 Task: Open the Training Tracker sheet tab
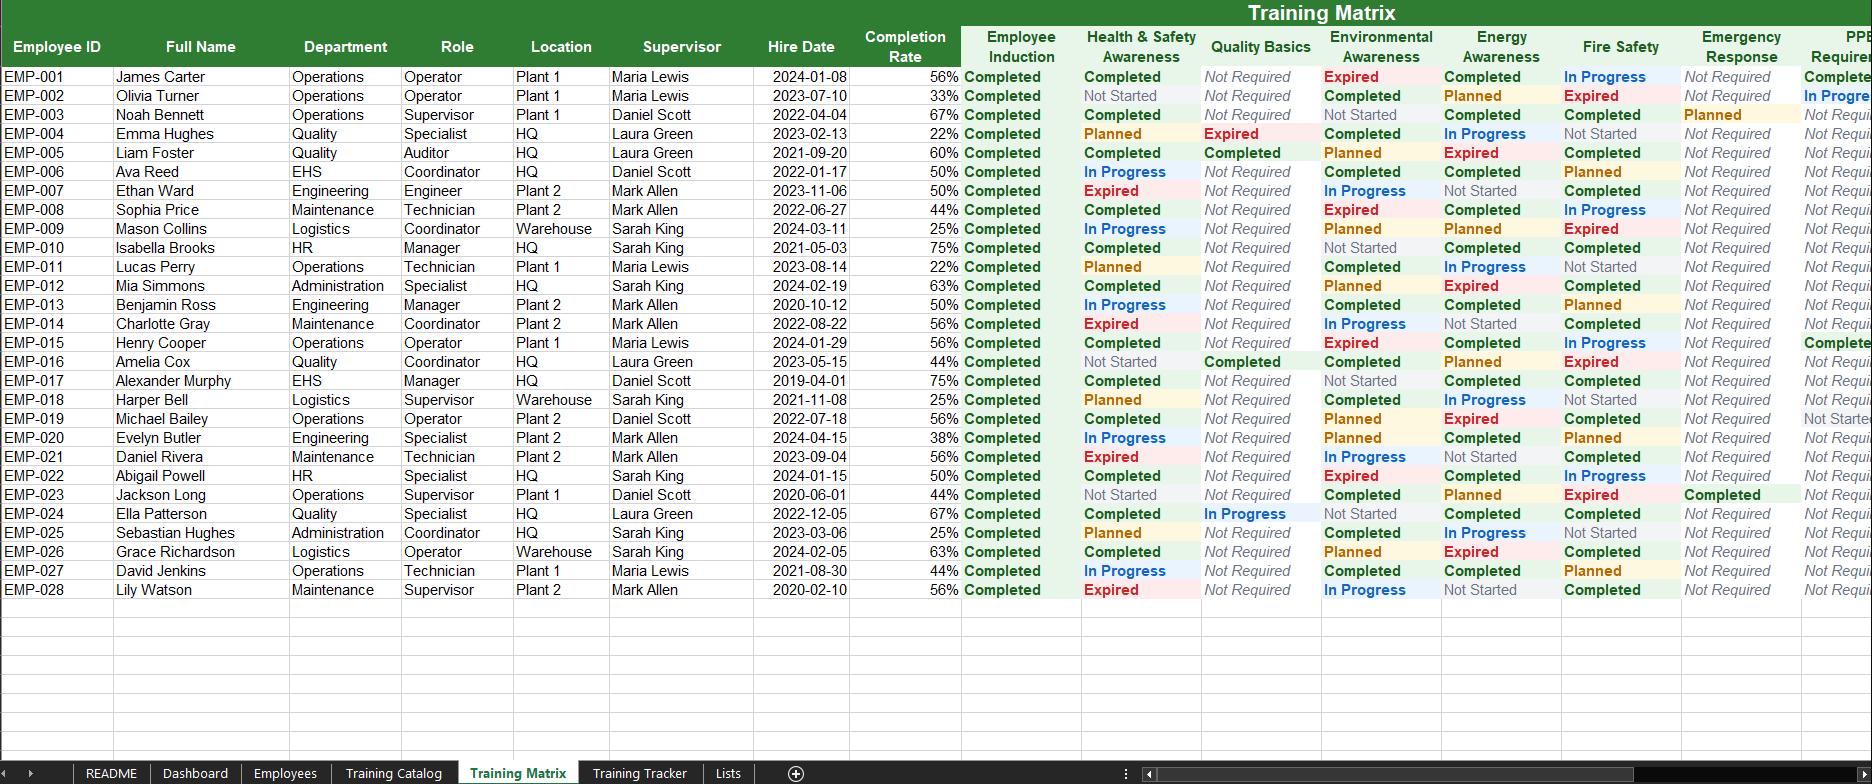coord(639,773)
